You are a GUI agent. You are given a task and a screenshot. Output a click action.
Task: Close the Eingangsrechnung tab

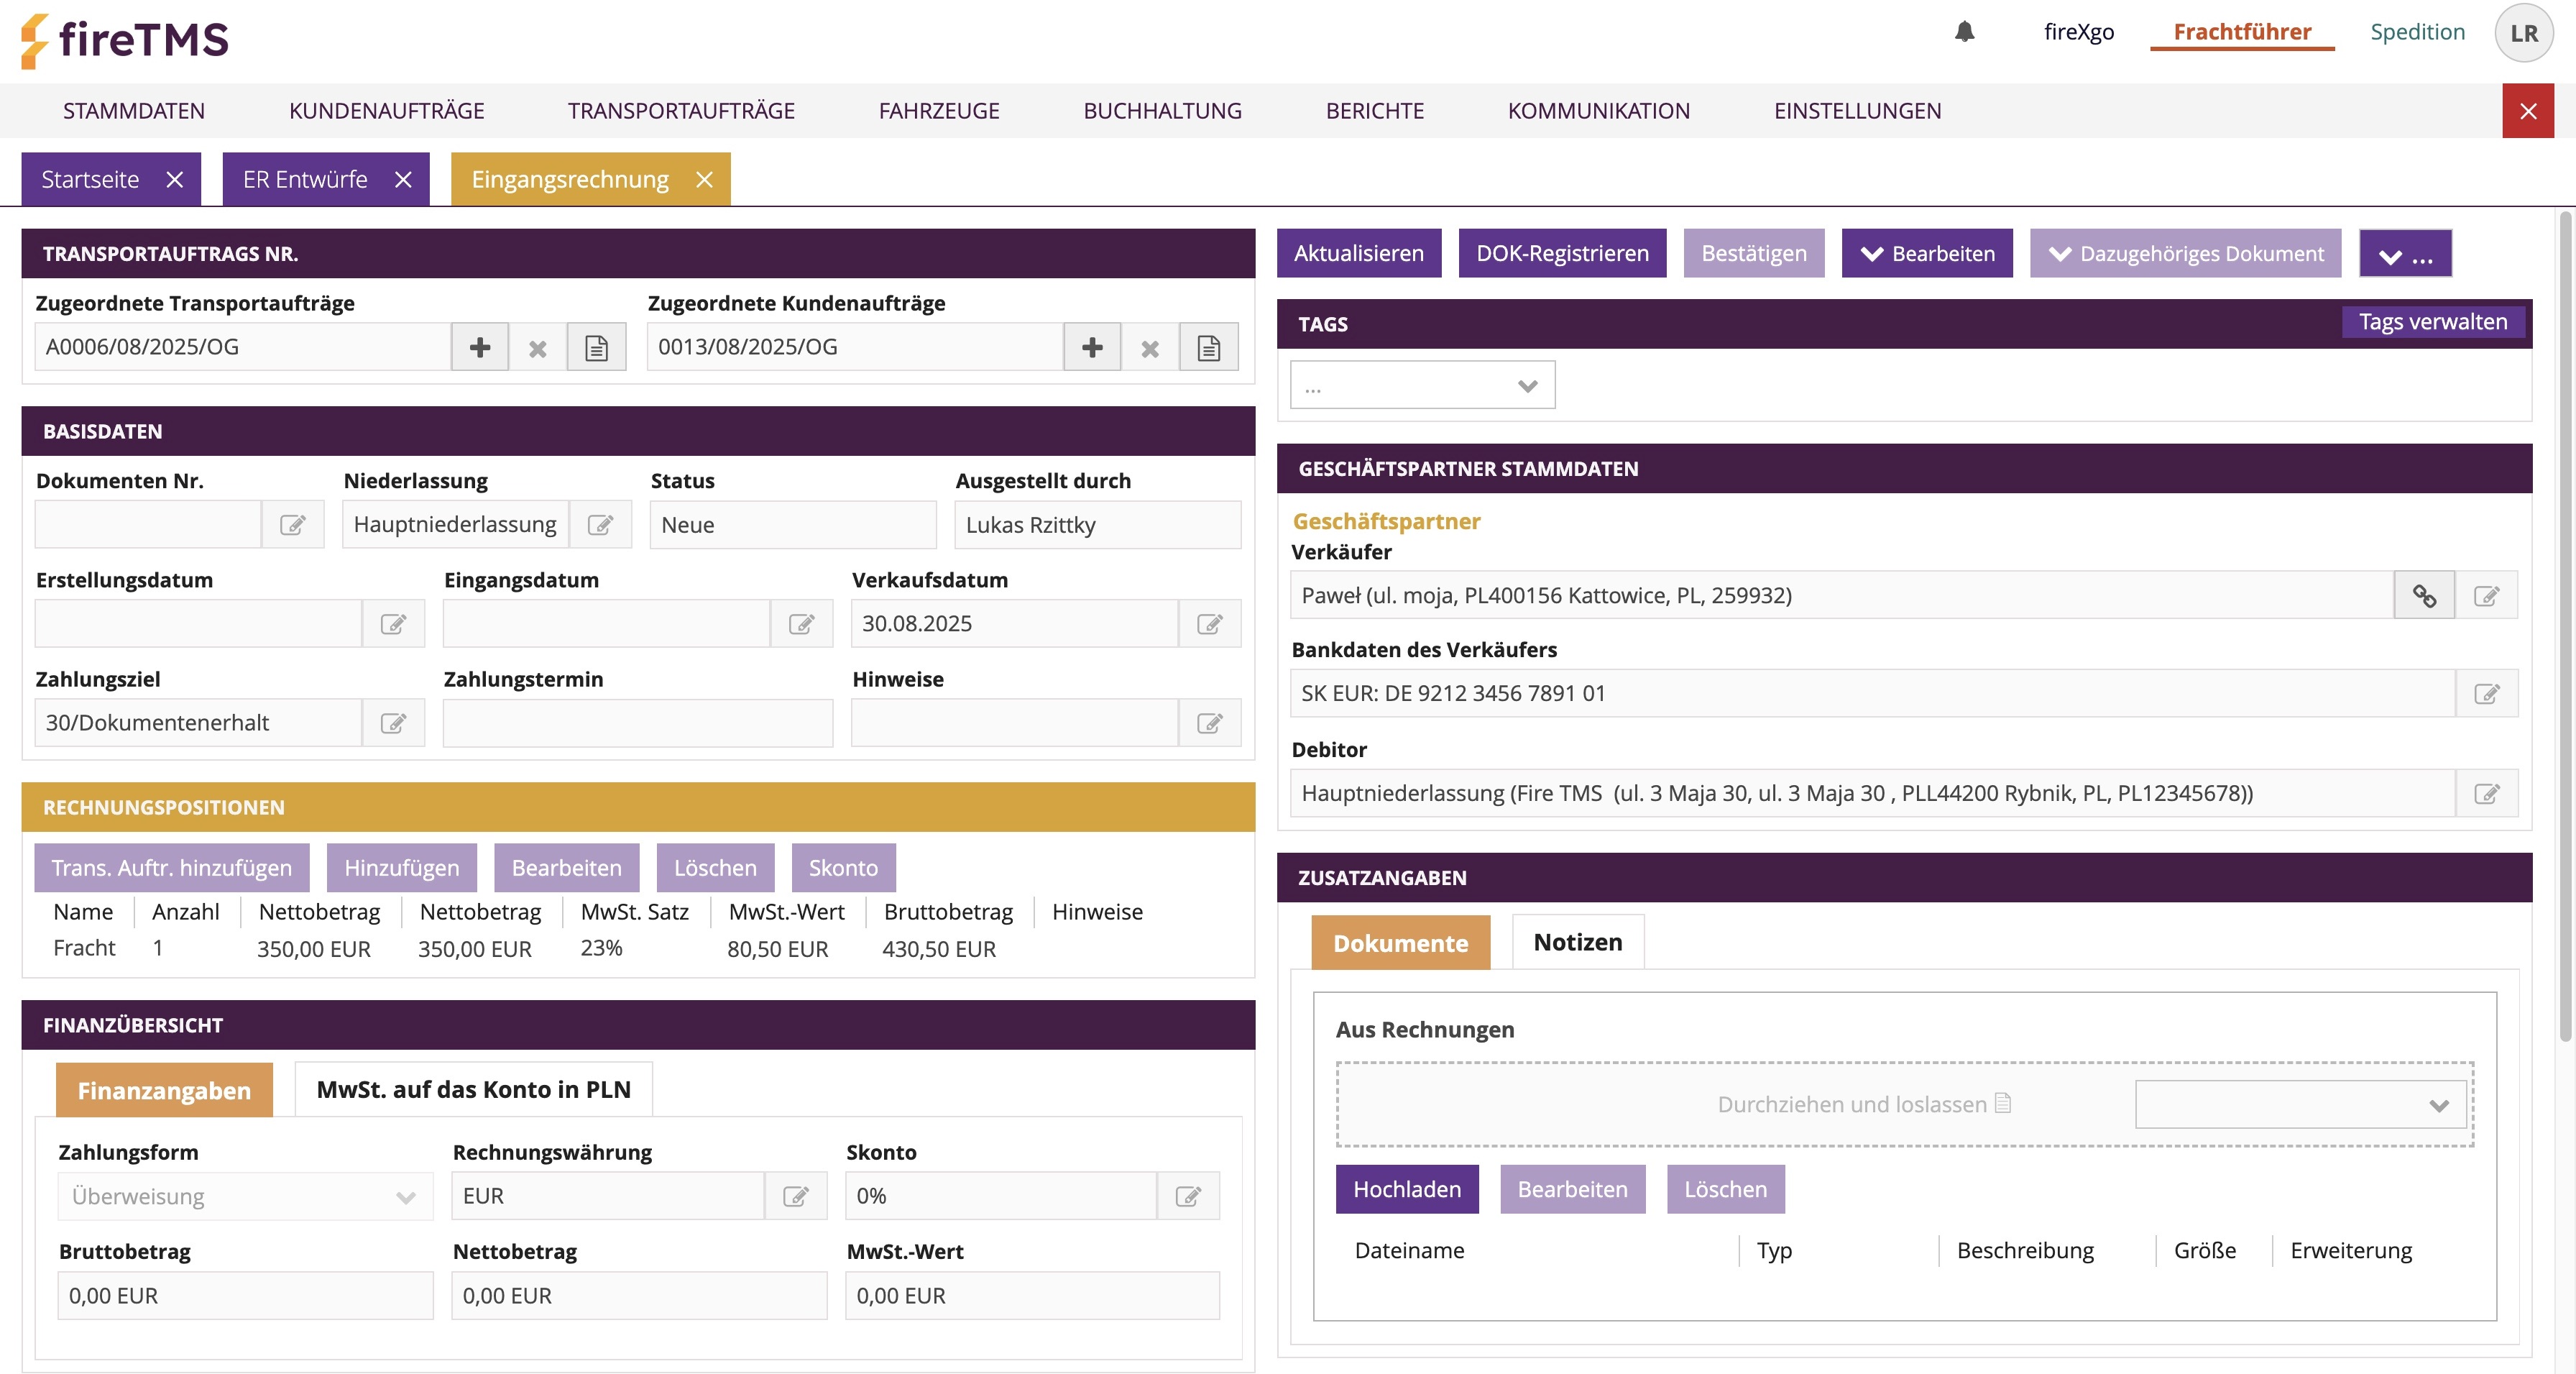(x=704, y=180)
